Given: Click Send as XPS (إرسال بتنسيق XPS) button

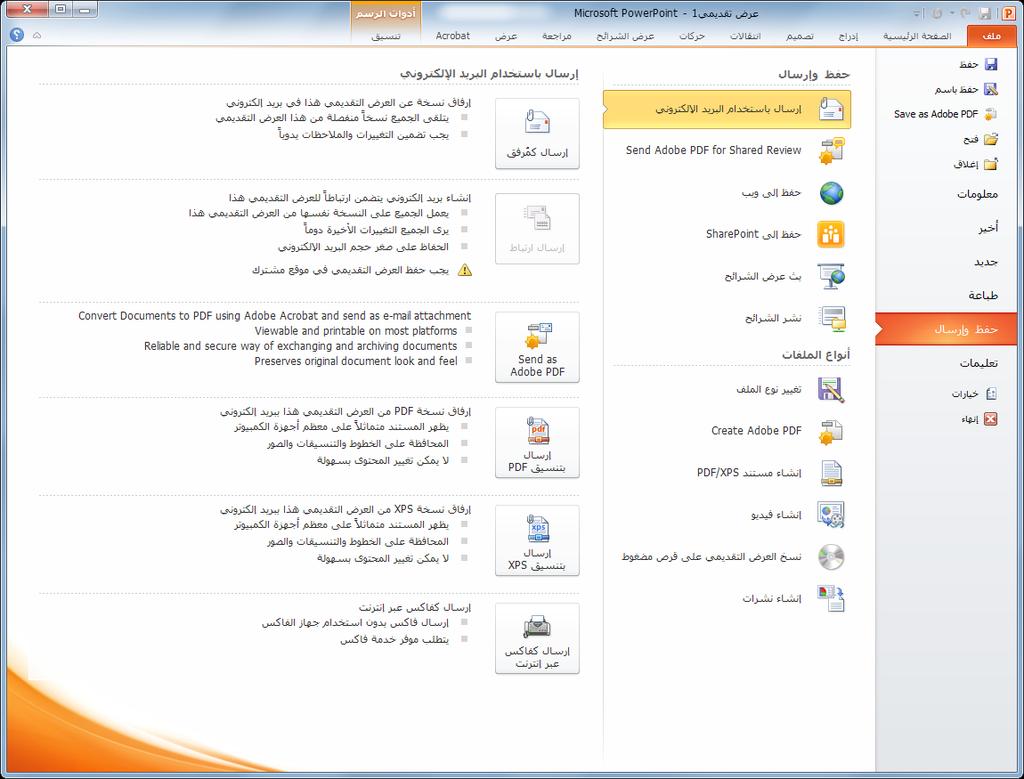Looking at the screenshot, I should coord(537,541).
